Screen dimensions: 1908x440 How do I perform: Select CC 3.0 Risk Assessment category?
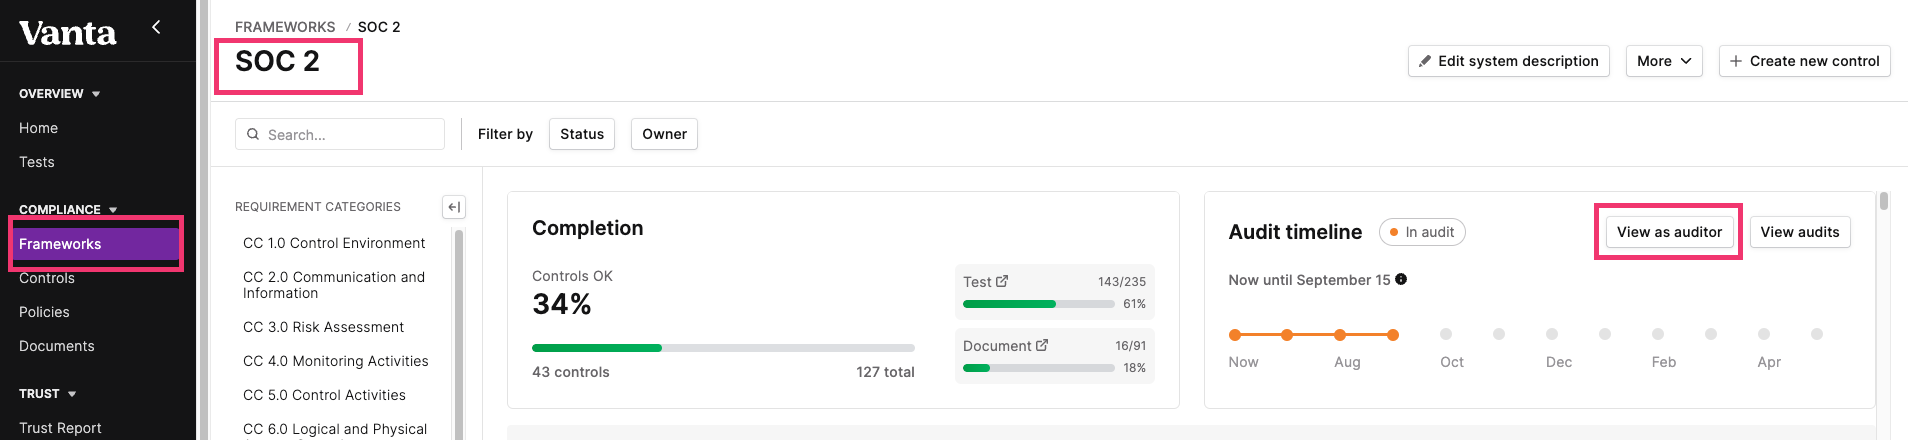(x=323, y=327)
